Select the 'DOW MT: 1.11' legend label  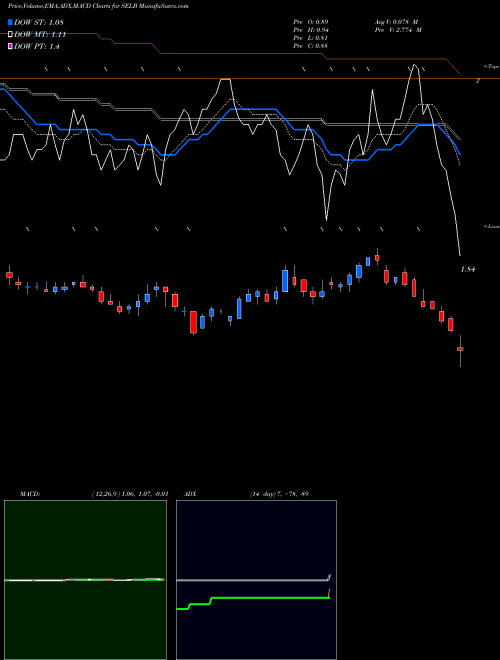[x=40, y=35]
